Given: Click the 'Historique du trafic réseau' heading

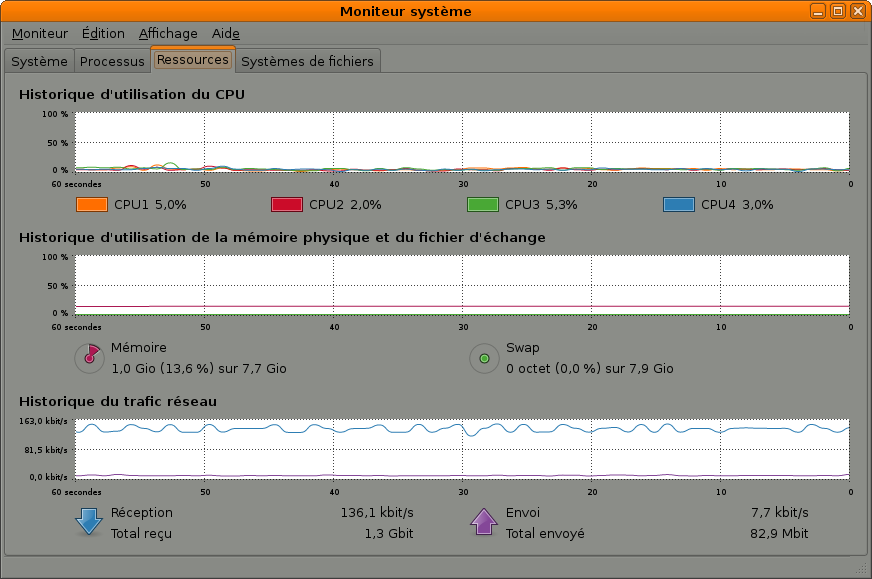Looking at the screenshot, I should point(118,402).
